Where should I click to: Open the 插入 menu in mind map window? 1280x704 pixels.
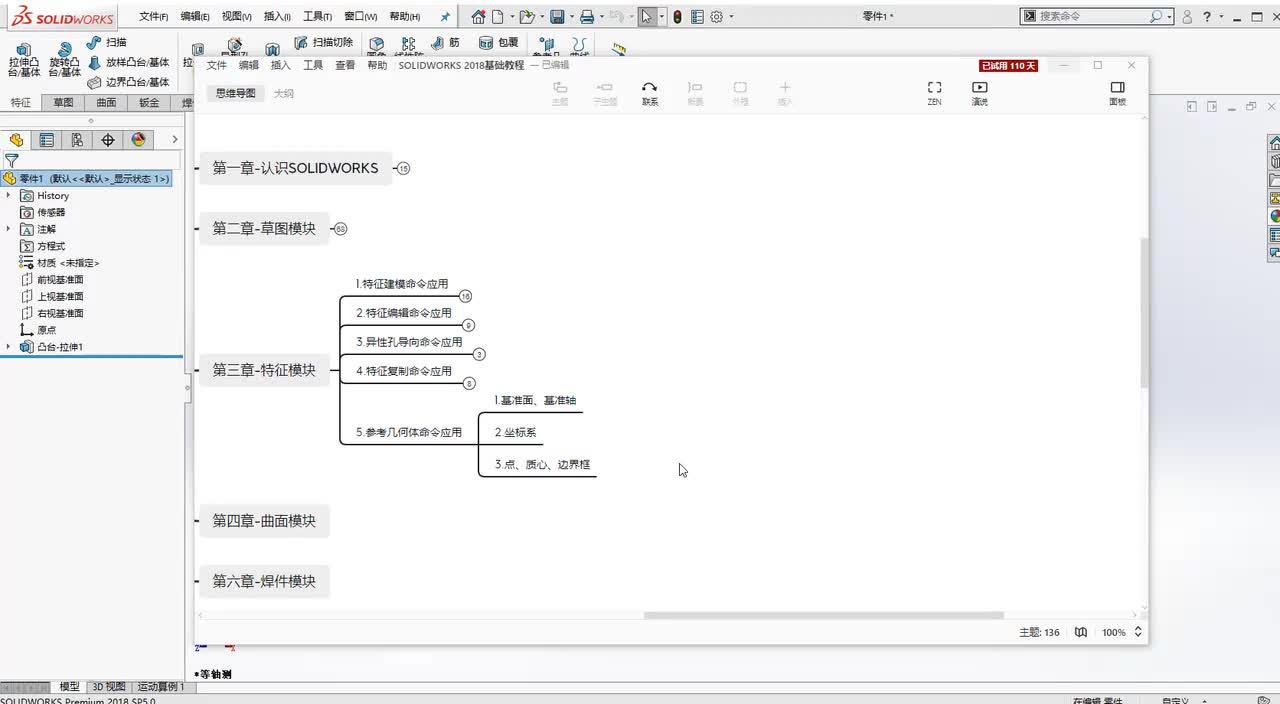pos(281,65)
